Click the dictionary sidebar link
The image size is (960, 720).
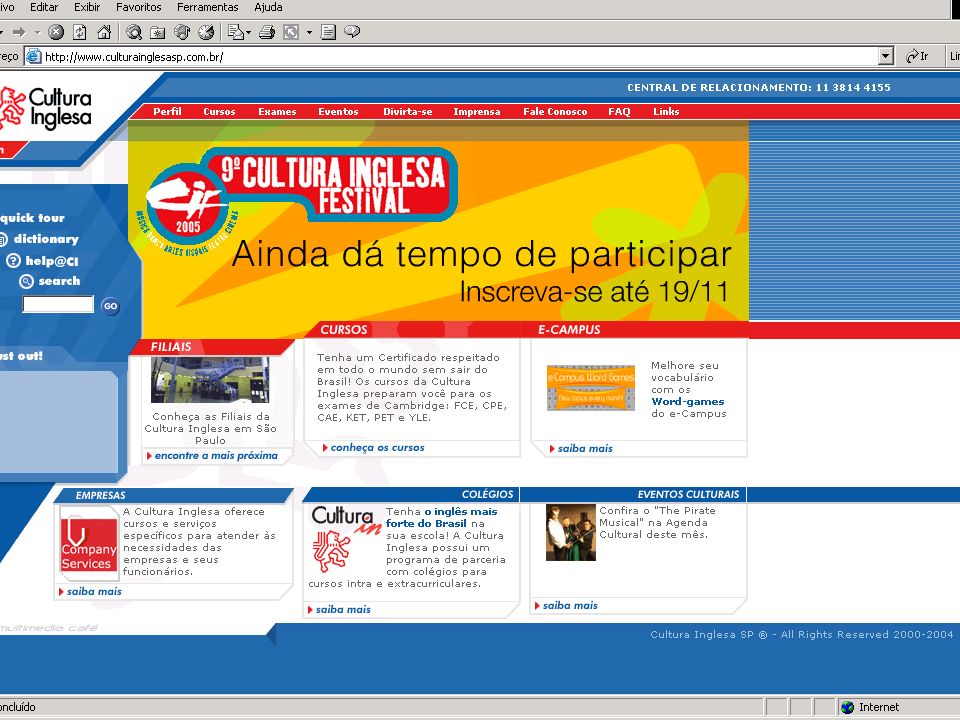(x=46, y=239)
